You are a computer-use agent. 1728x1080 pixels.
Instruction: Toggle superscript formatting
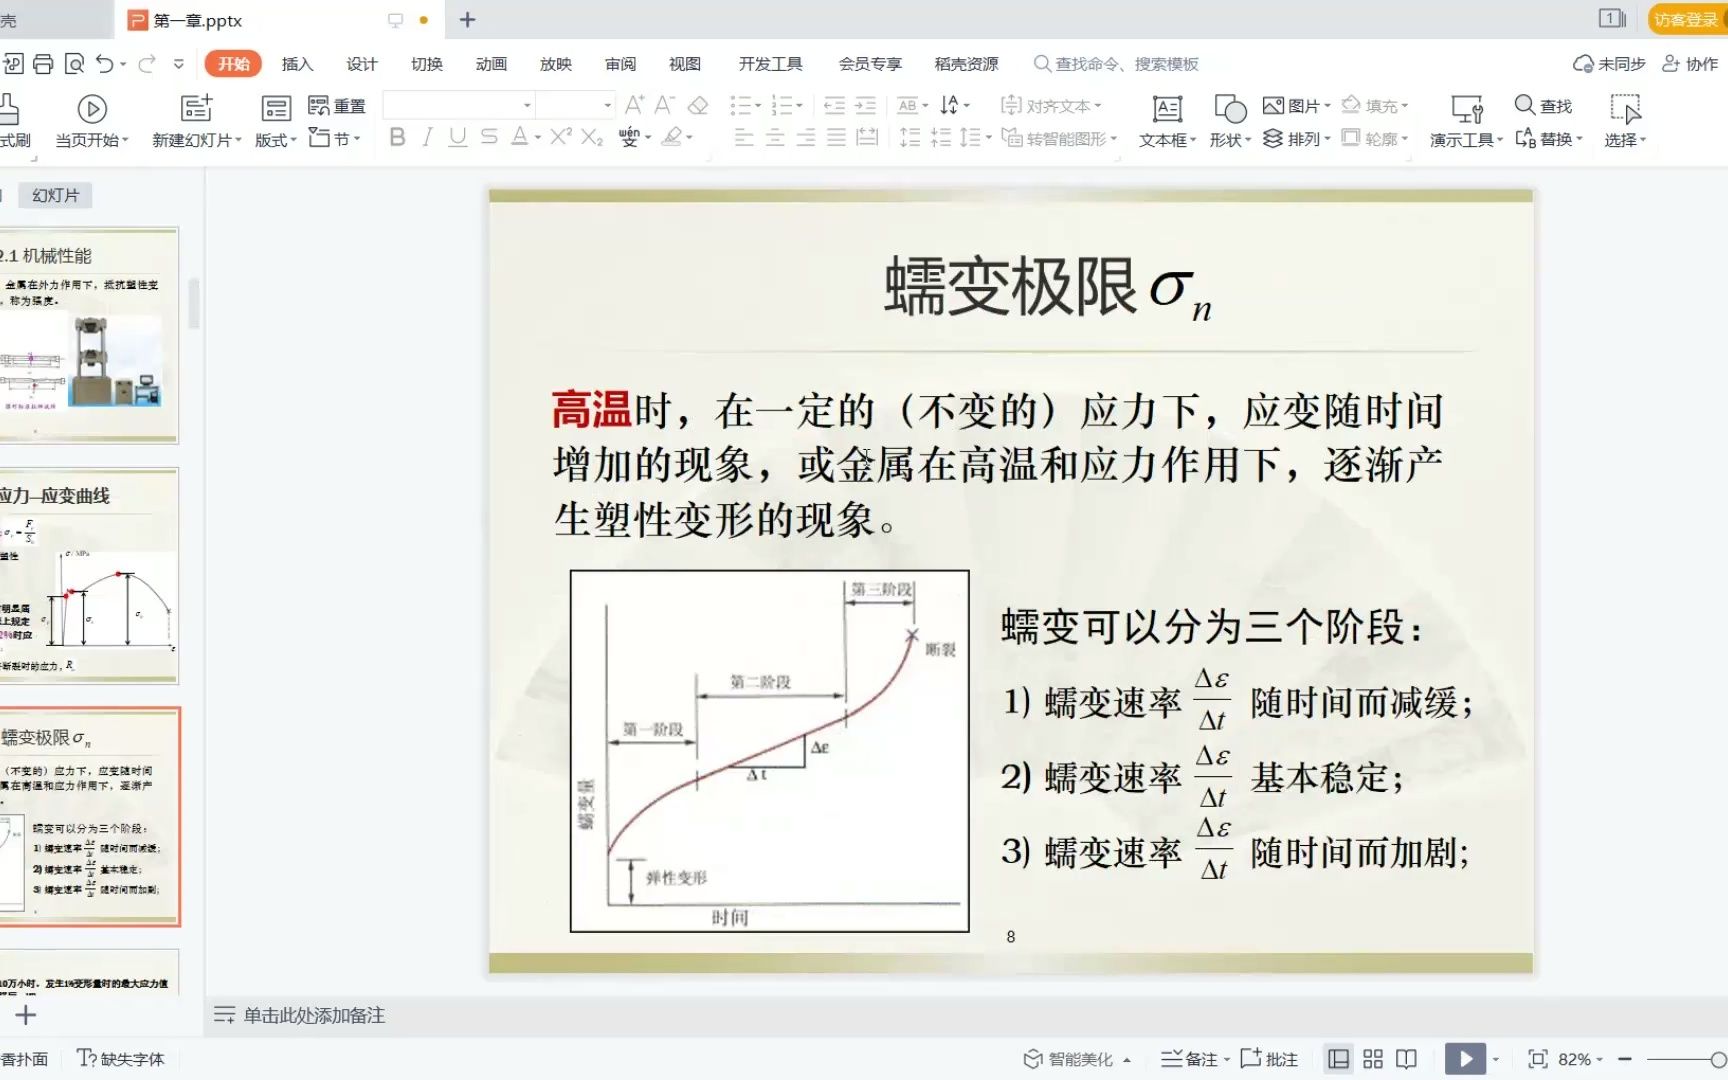click(x=561, y=137)
